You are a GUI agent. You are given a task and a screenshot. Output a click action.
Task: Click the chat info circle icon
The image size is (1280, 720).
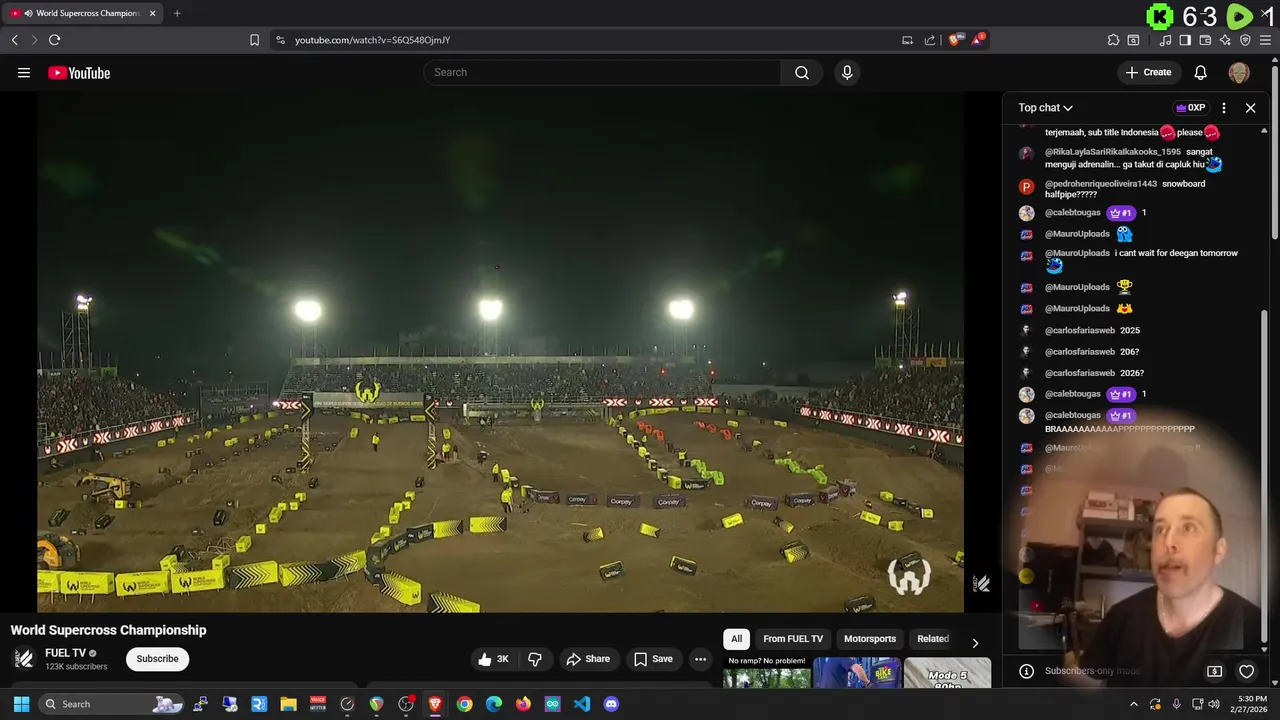click(x=1026, y=671)
